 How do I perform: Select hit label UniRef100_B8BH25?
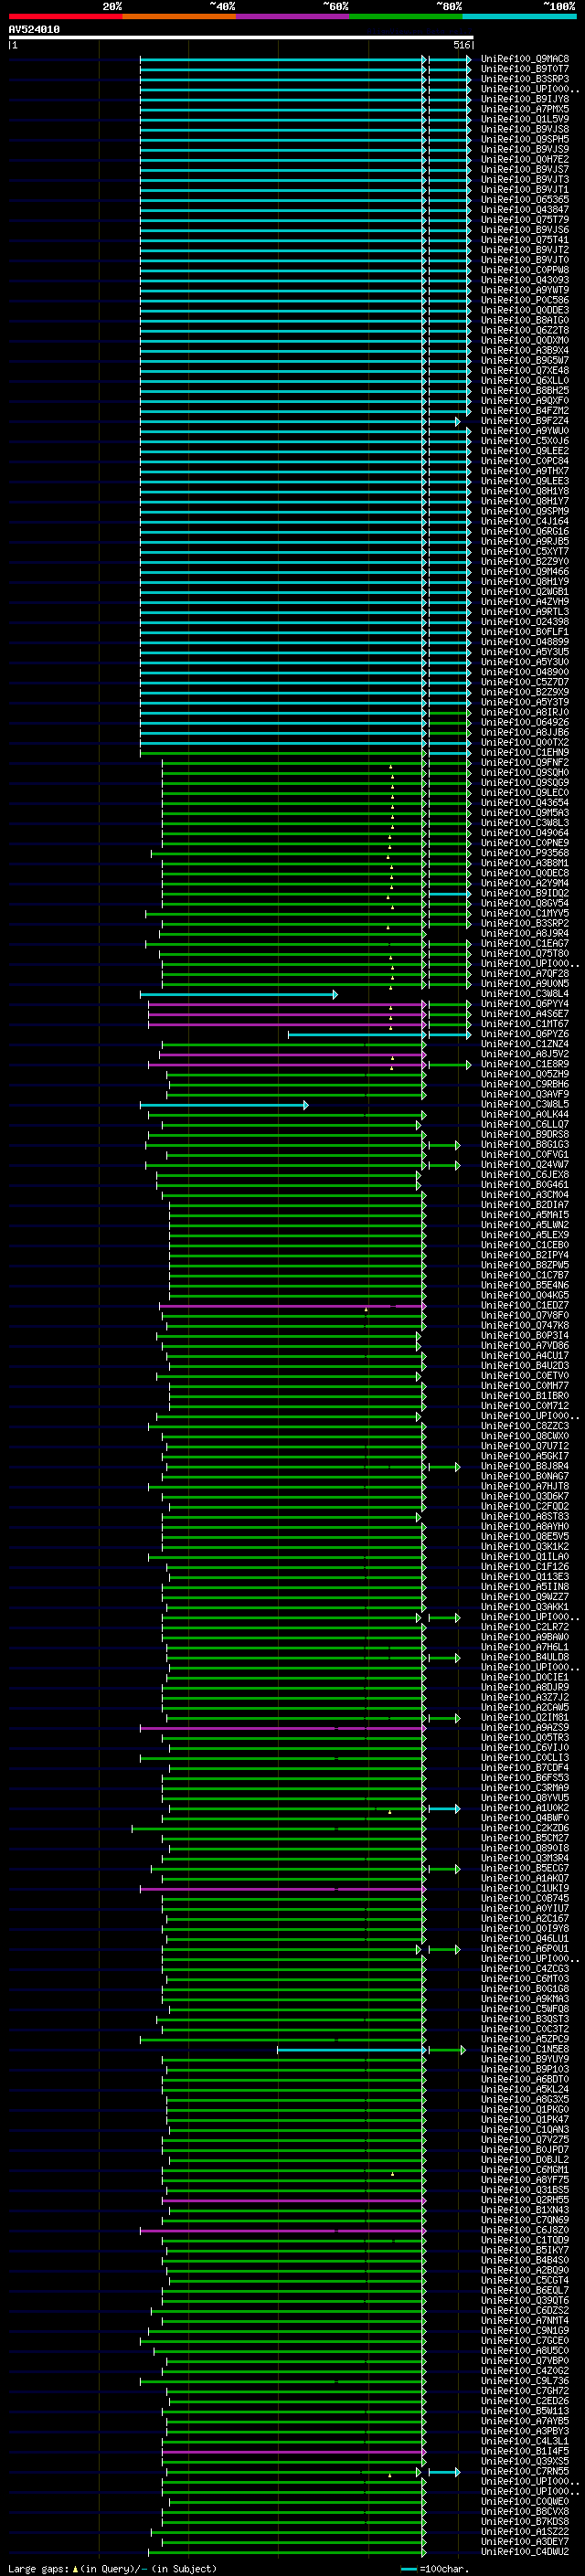pyautogui.click(x=525, y=391)
